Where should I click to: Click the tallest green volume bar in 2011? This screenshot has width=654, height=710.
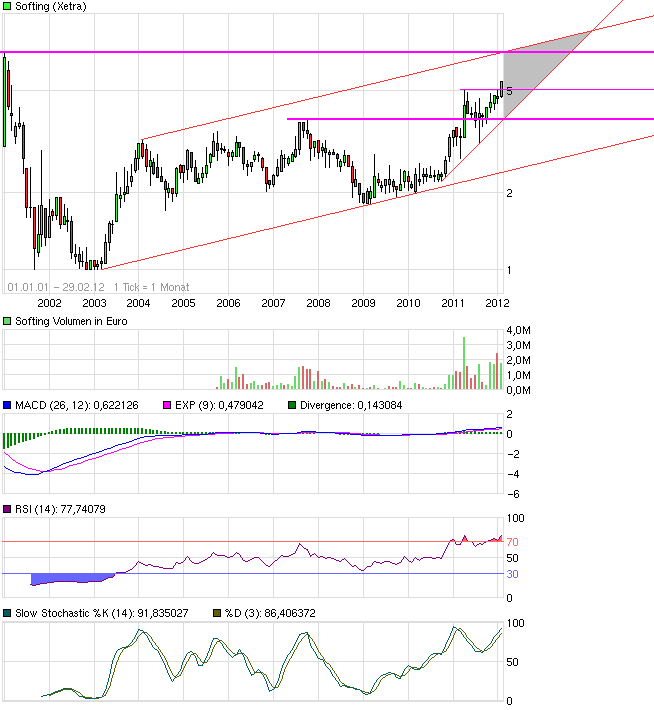(464, 363)
